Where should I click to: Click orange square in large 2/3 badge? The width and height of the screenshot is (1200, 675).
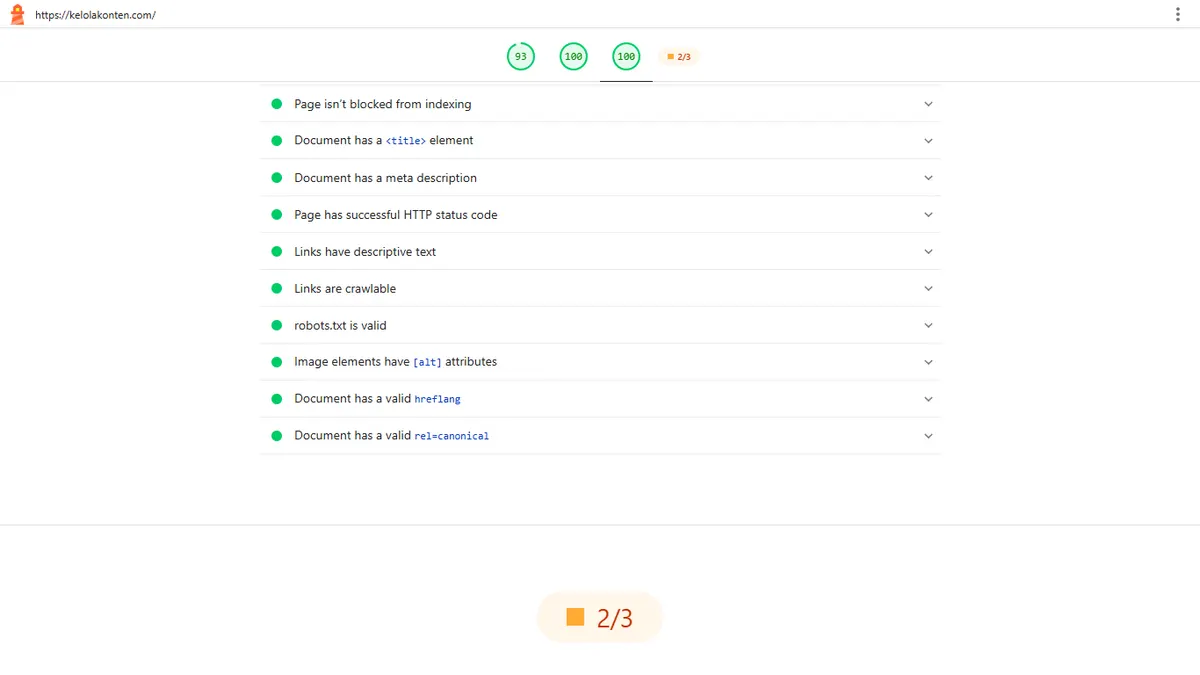click(575, 617)
